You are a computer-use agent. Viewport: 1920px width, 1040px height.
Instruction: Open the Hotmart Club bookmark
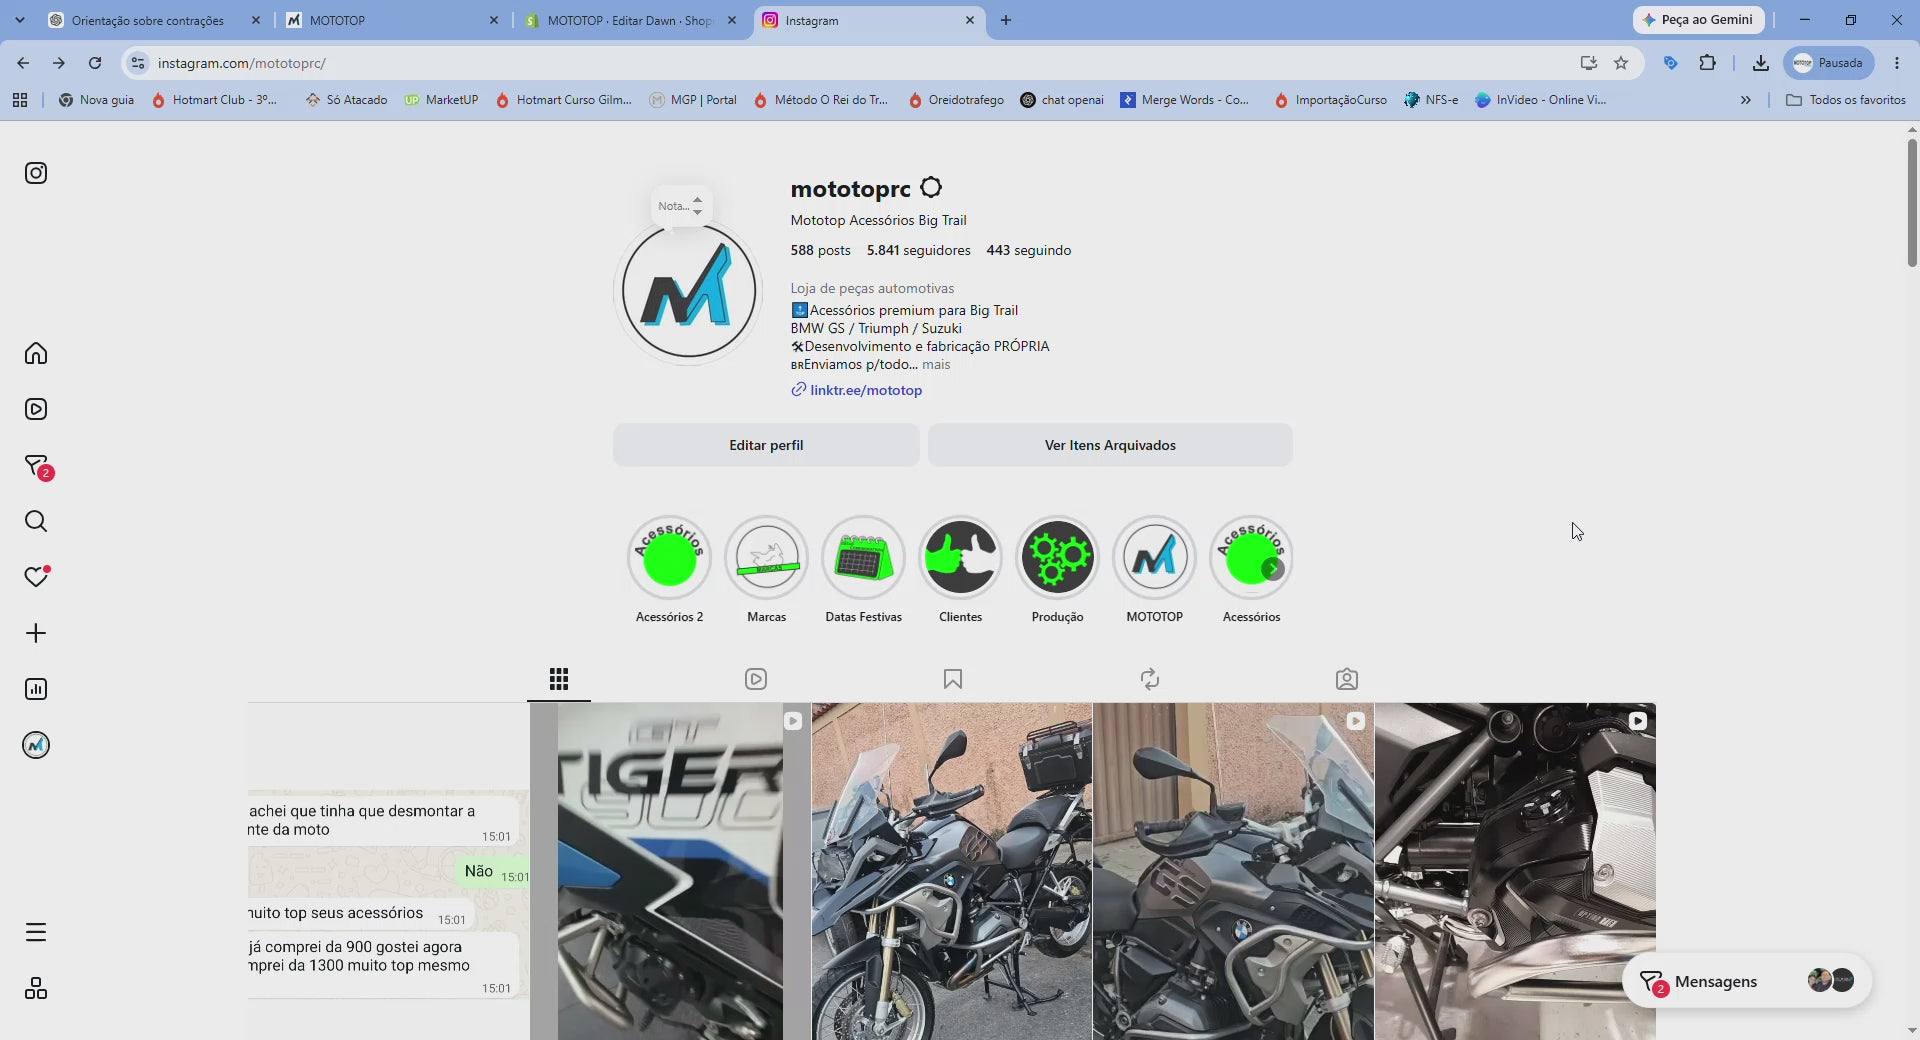click(x=215, y=100)
